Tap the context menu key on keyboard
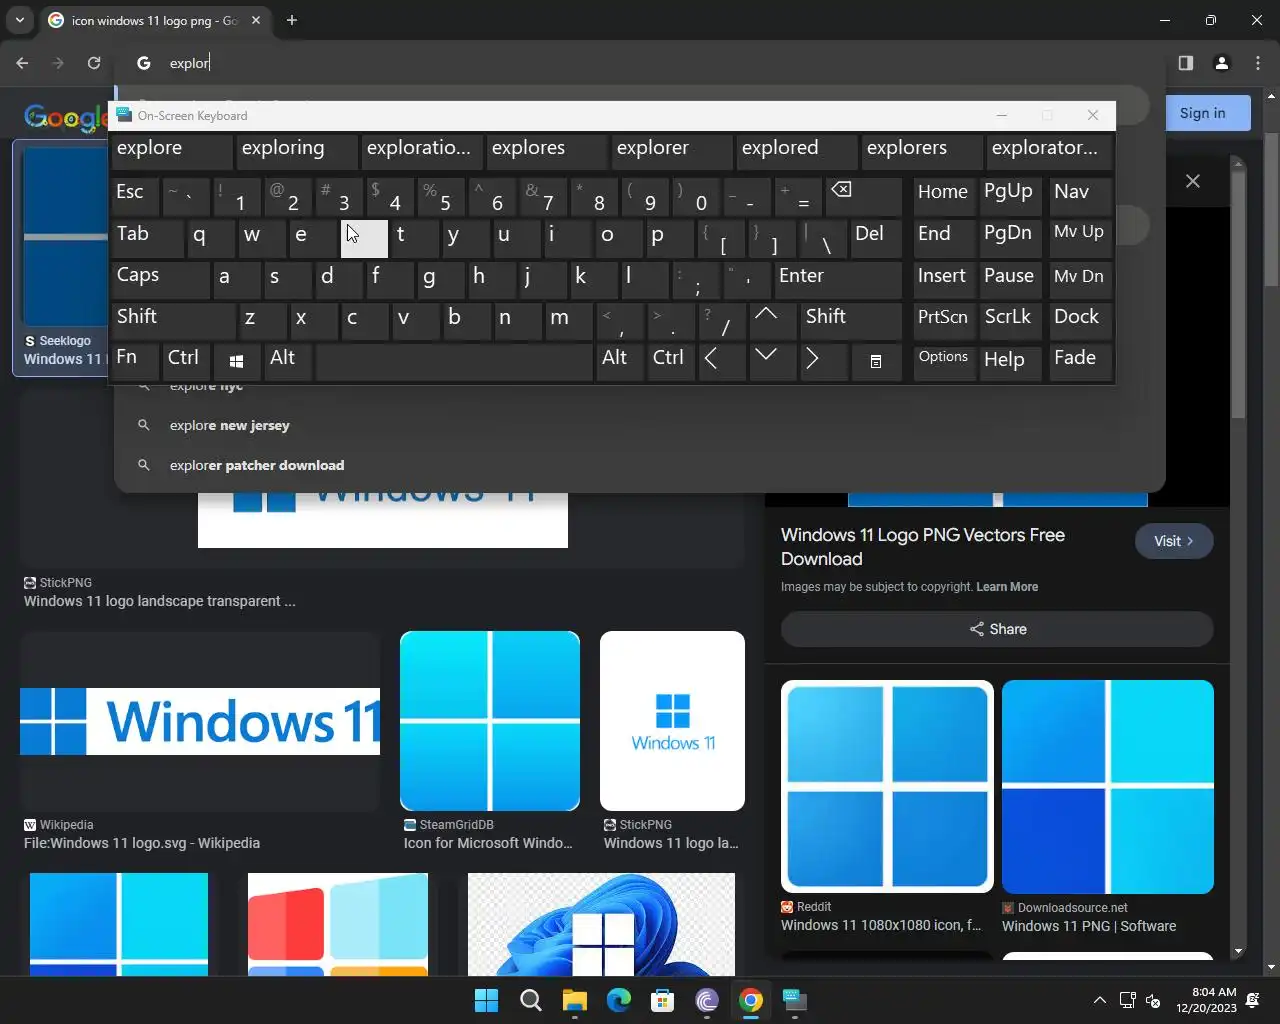 tap(875, 362)
